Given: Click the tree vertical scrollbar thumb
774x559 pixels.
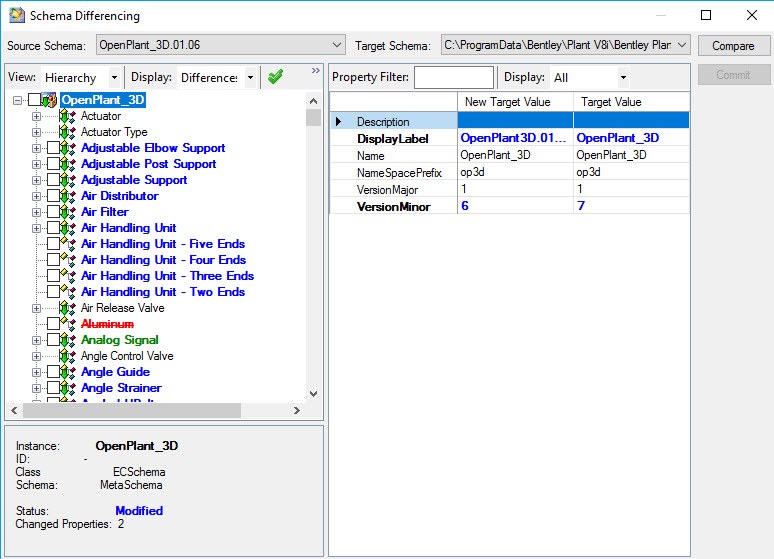Looking at the screenshot, I should [x=313, y=118].
